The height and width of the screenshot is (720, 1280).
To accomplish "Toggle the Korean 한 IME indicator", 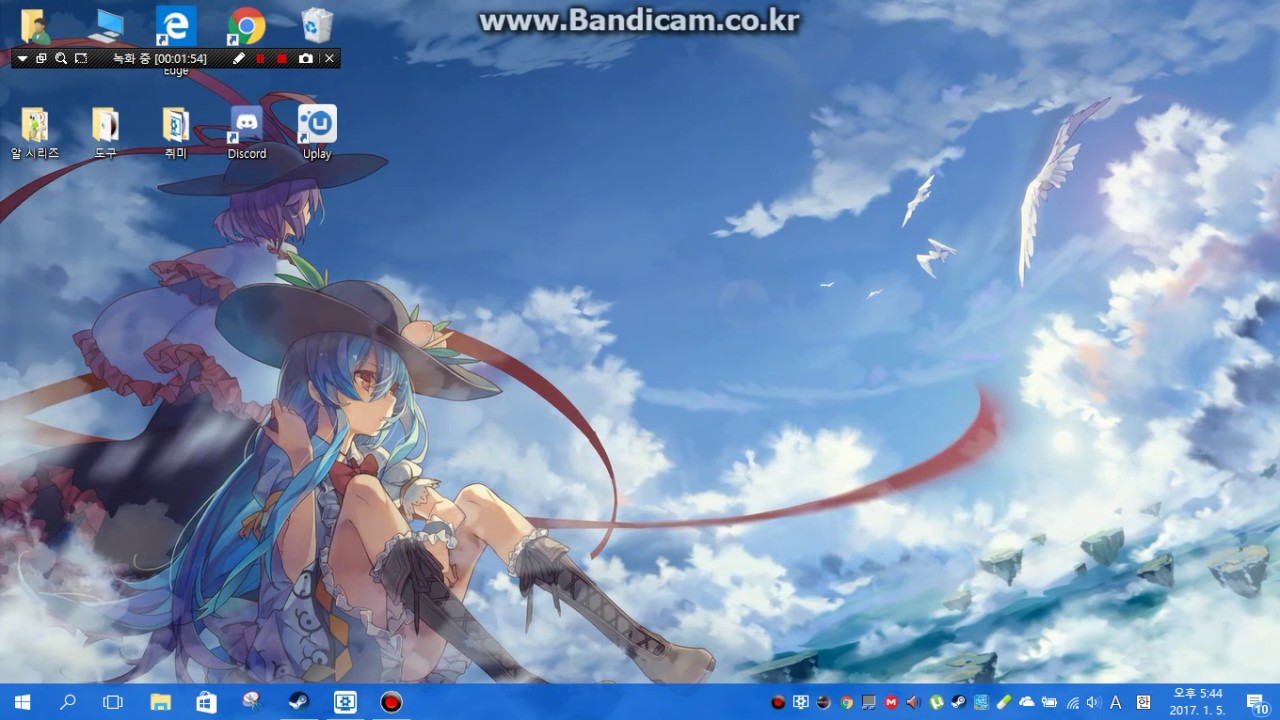I will pyautogui.click(x=1144, y=702).
